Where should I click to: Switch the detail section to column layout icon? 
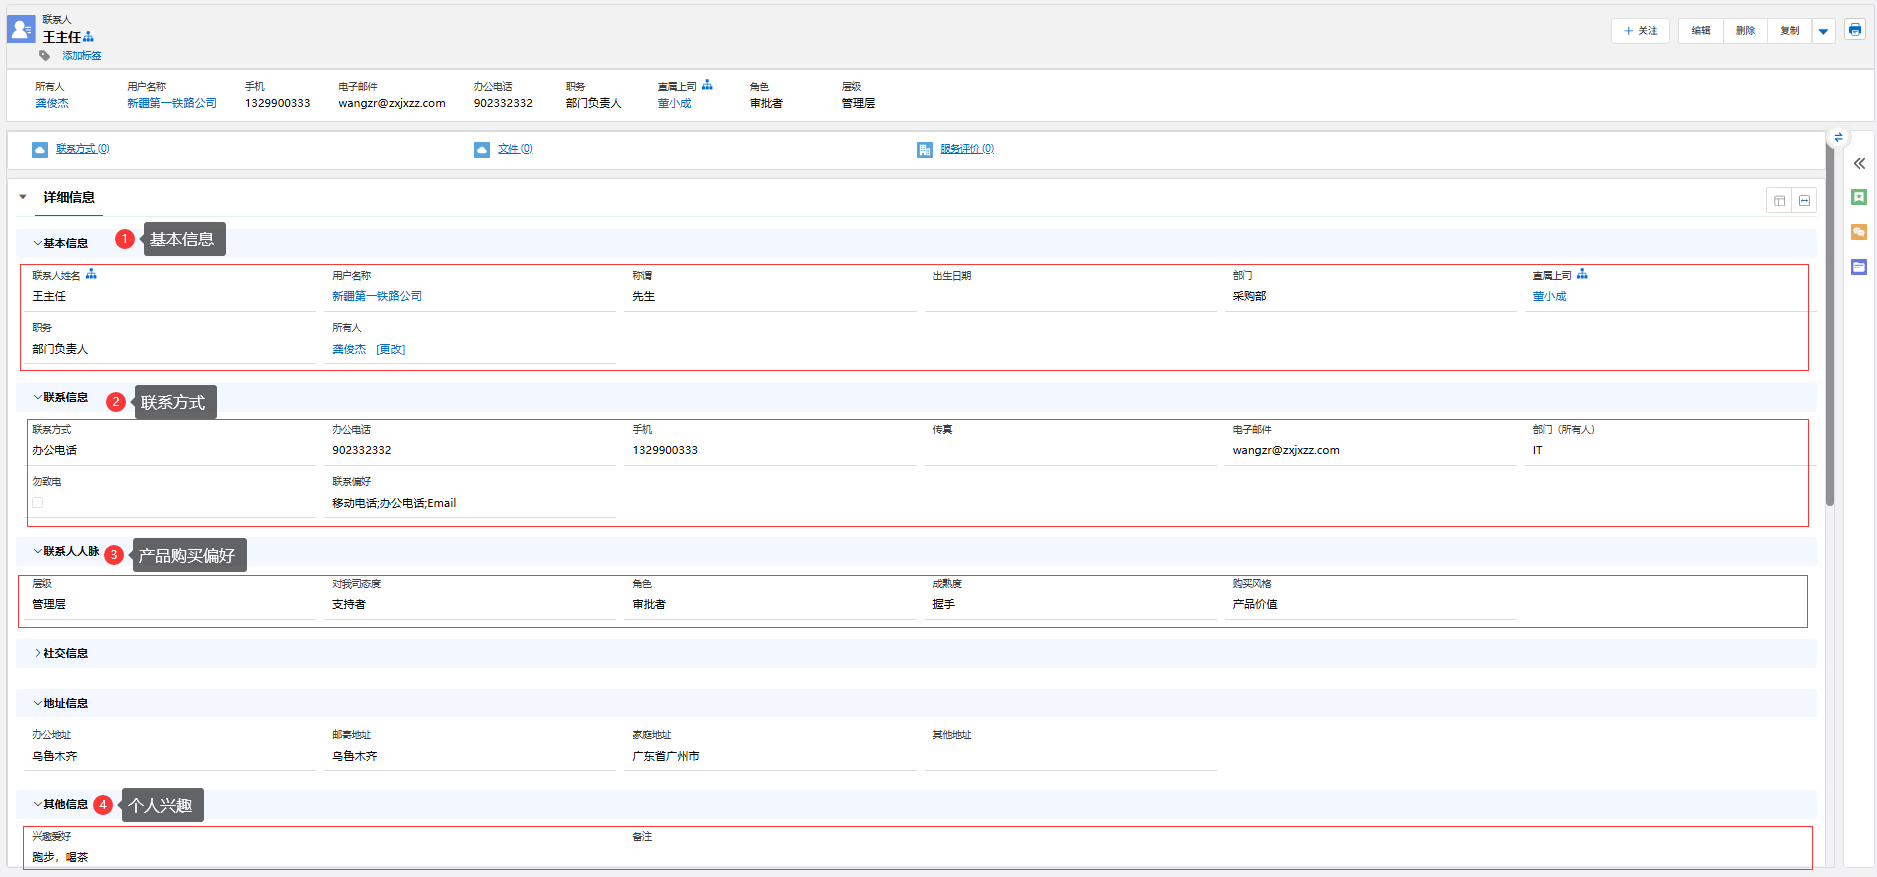pos(1779,201)
